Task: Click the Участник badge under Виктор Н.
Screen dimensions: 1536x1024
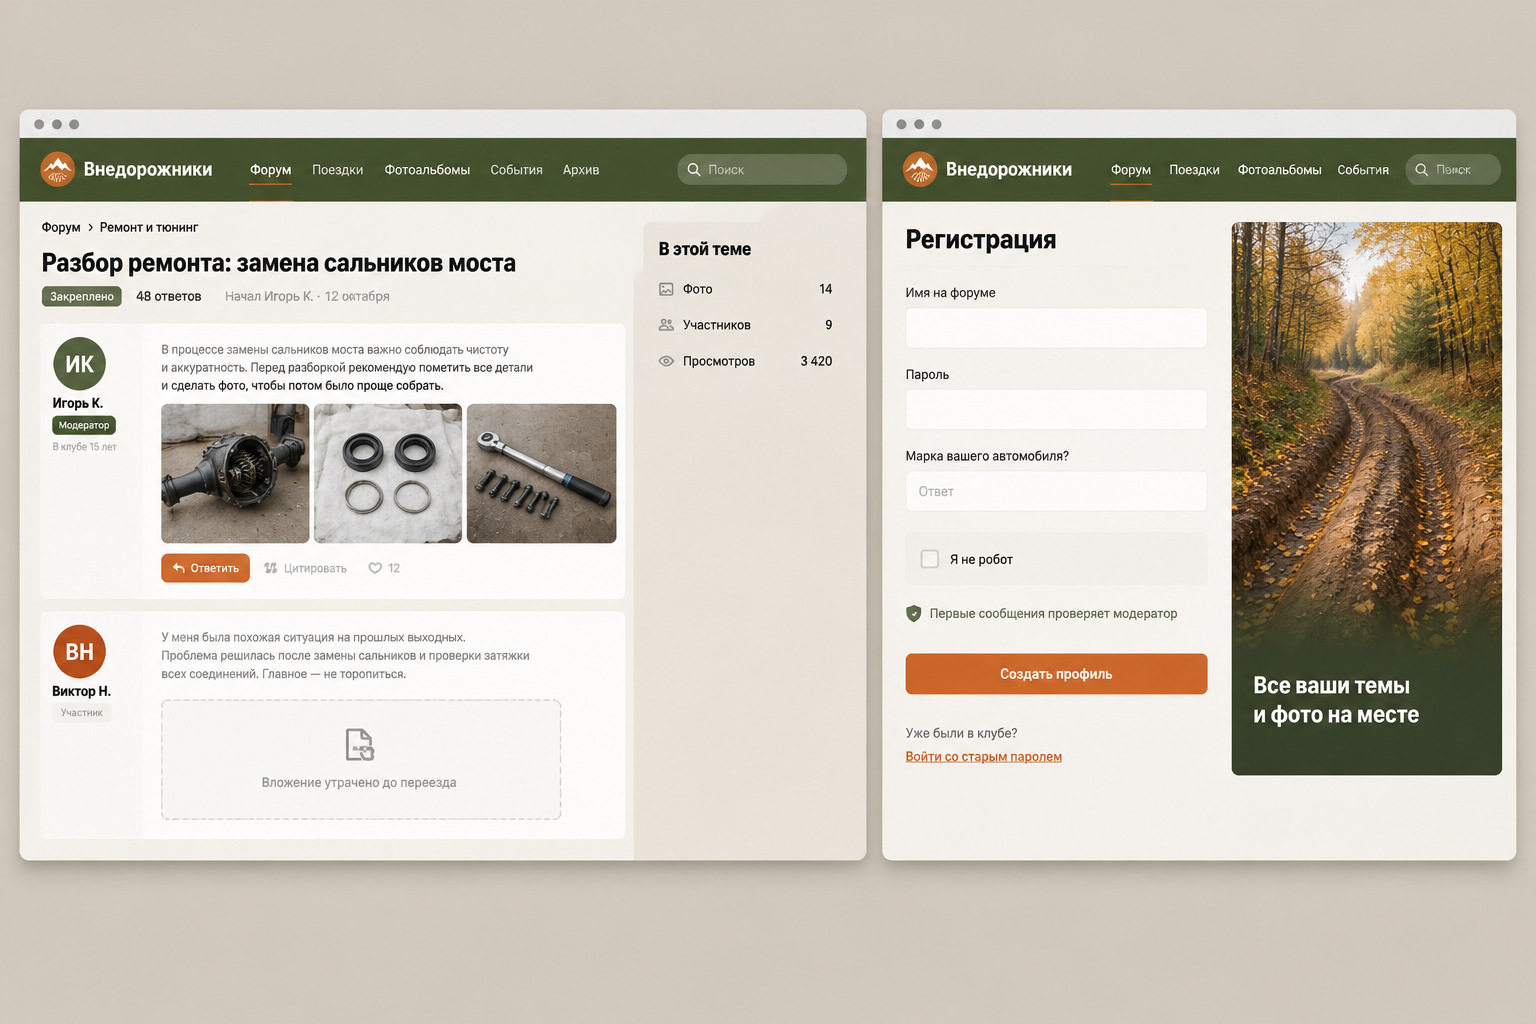Action: point(81,713)
